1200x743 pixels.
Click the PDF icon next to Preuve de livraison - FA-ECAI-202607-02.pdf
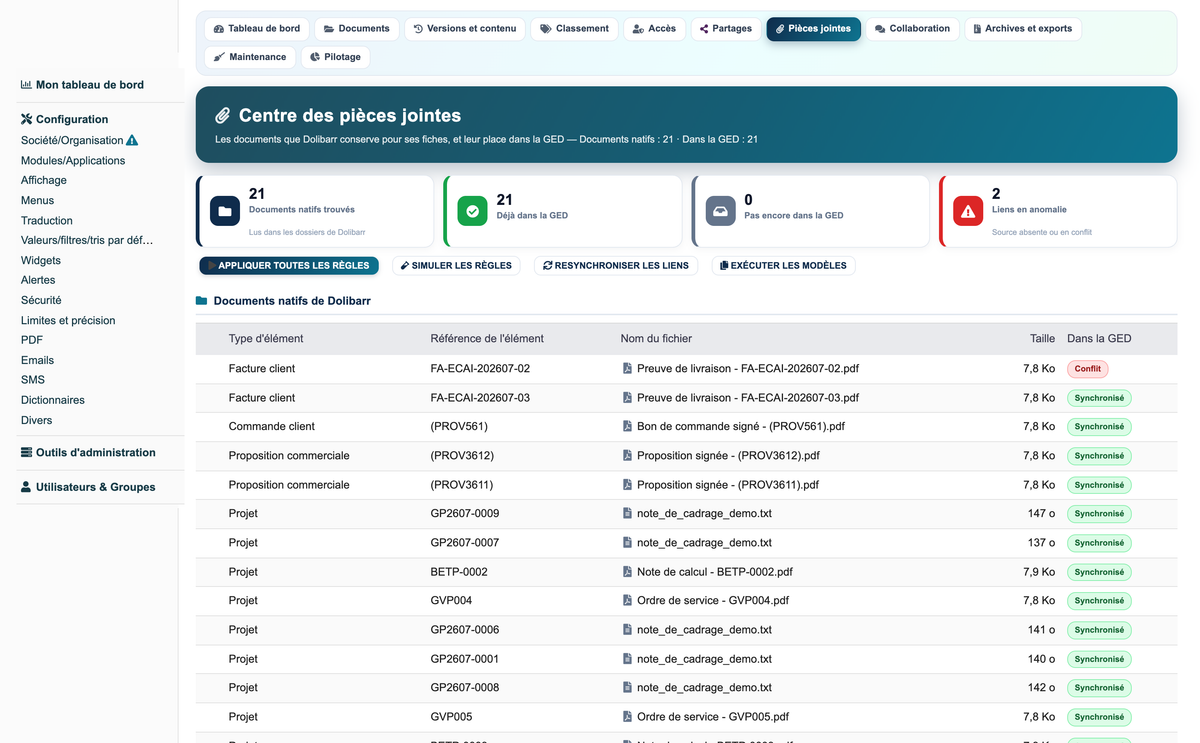(627, 369)
